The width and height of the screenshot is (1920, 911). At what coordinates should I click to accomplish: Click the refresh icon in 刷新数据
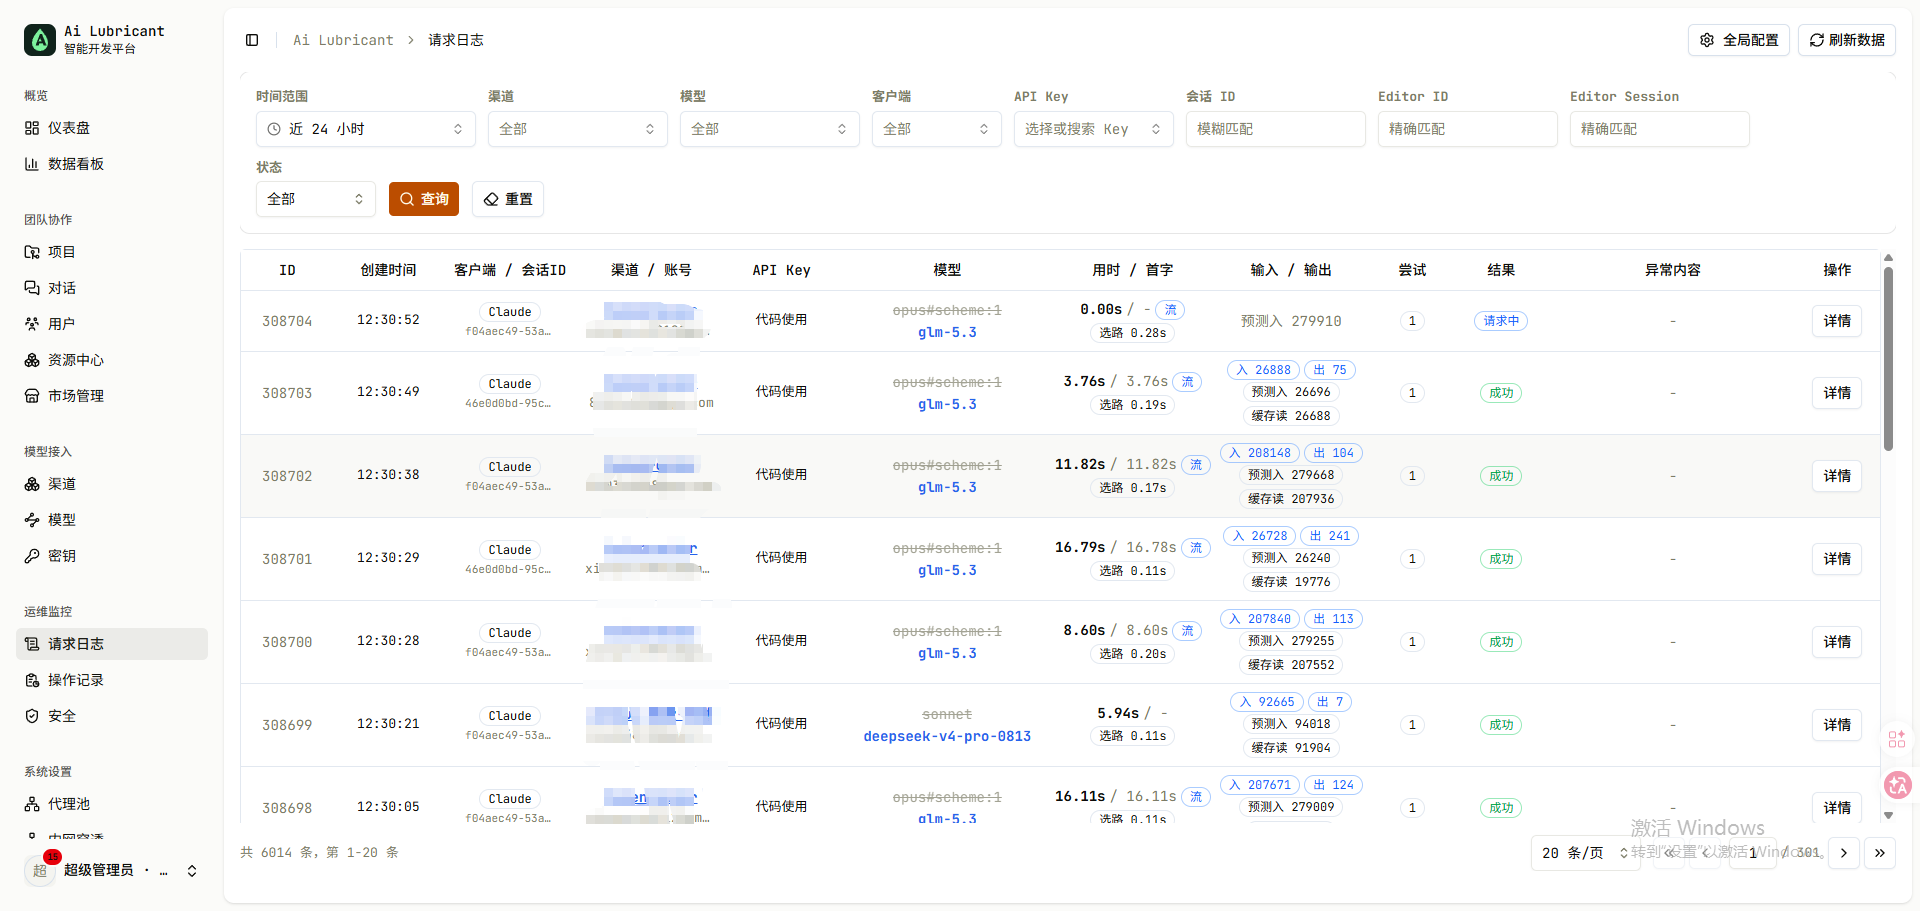click(1817, 40)
